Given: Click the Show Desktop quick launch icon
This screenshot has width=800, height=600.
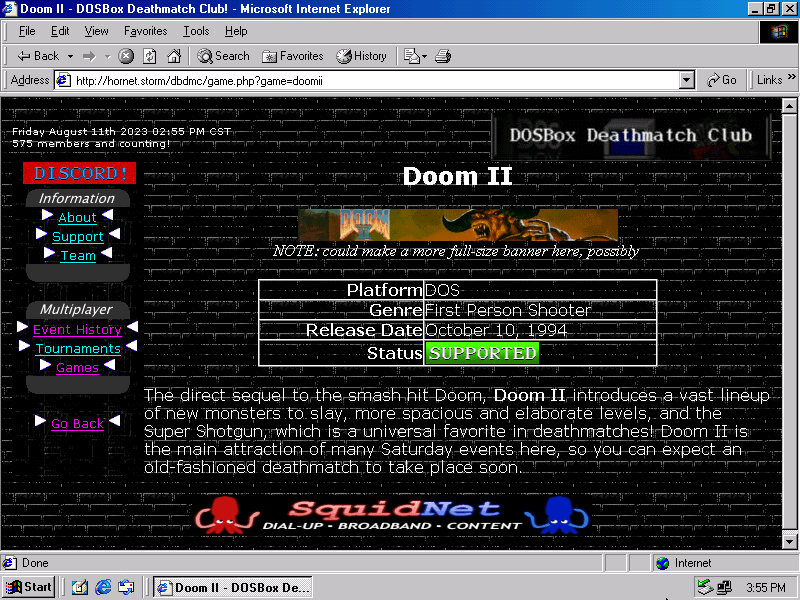Looking at the screenshot, I should 79,587.
